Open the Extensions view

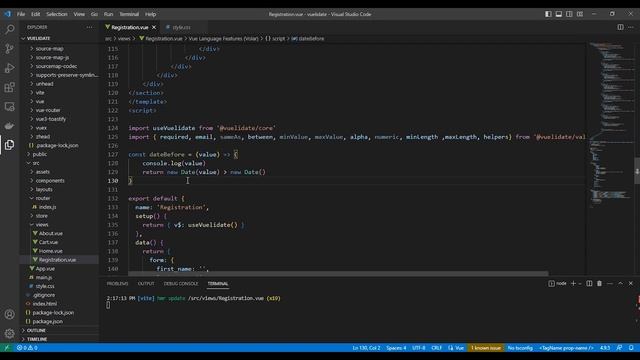[x=9, y=87]
